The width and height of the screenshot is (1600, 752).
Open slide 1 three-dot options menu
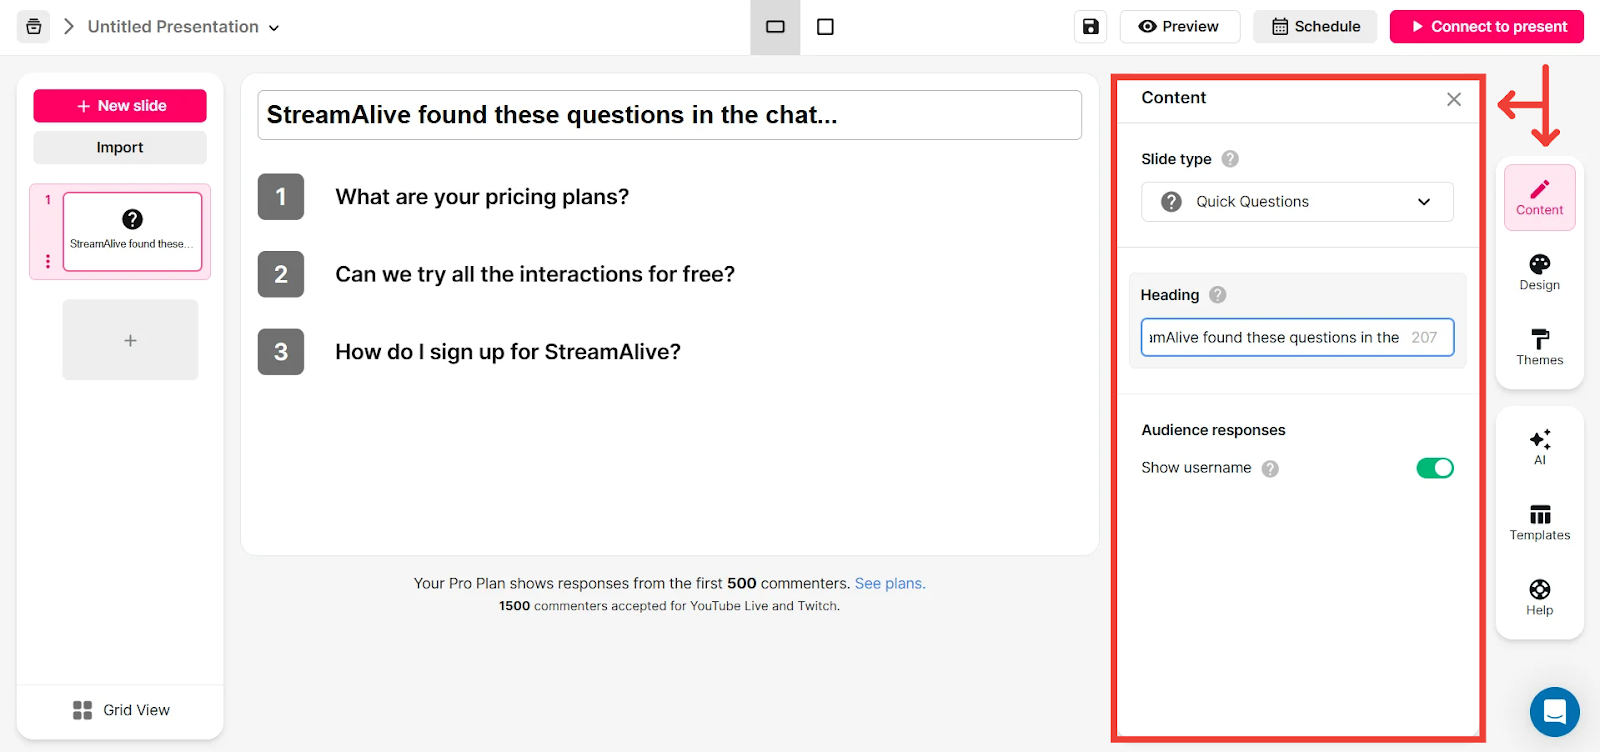pyautogui.click(x=47, y=261)
